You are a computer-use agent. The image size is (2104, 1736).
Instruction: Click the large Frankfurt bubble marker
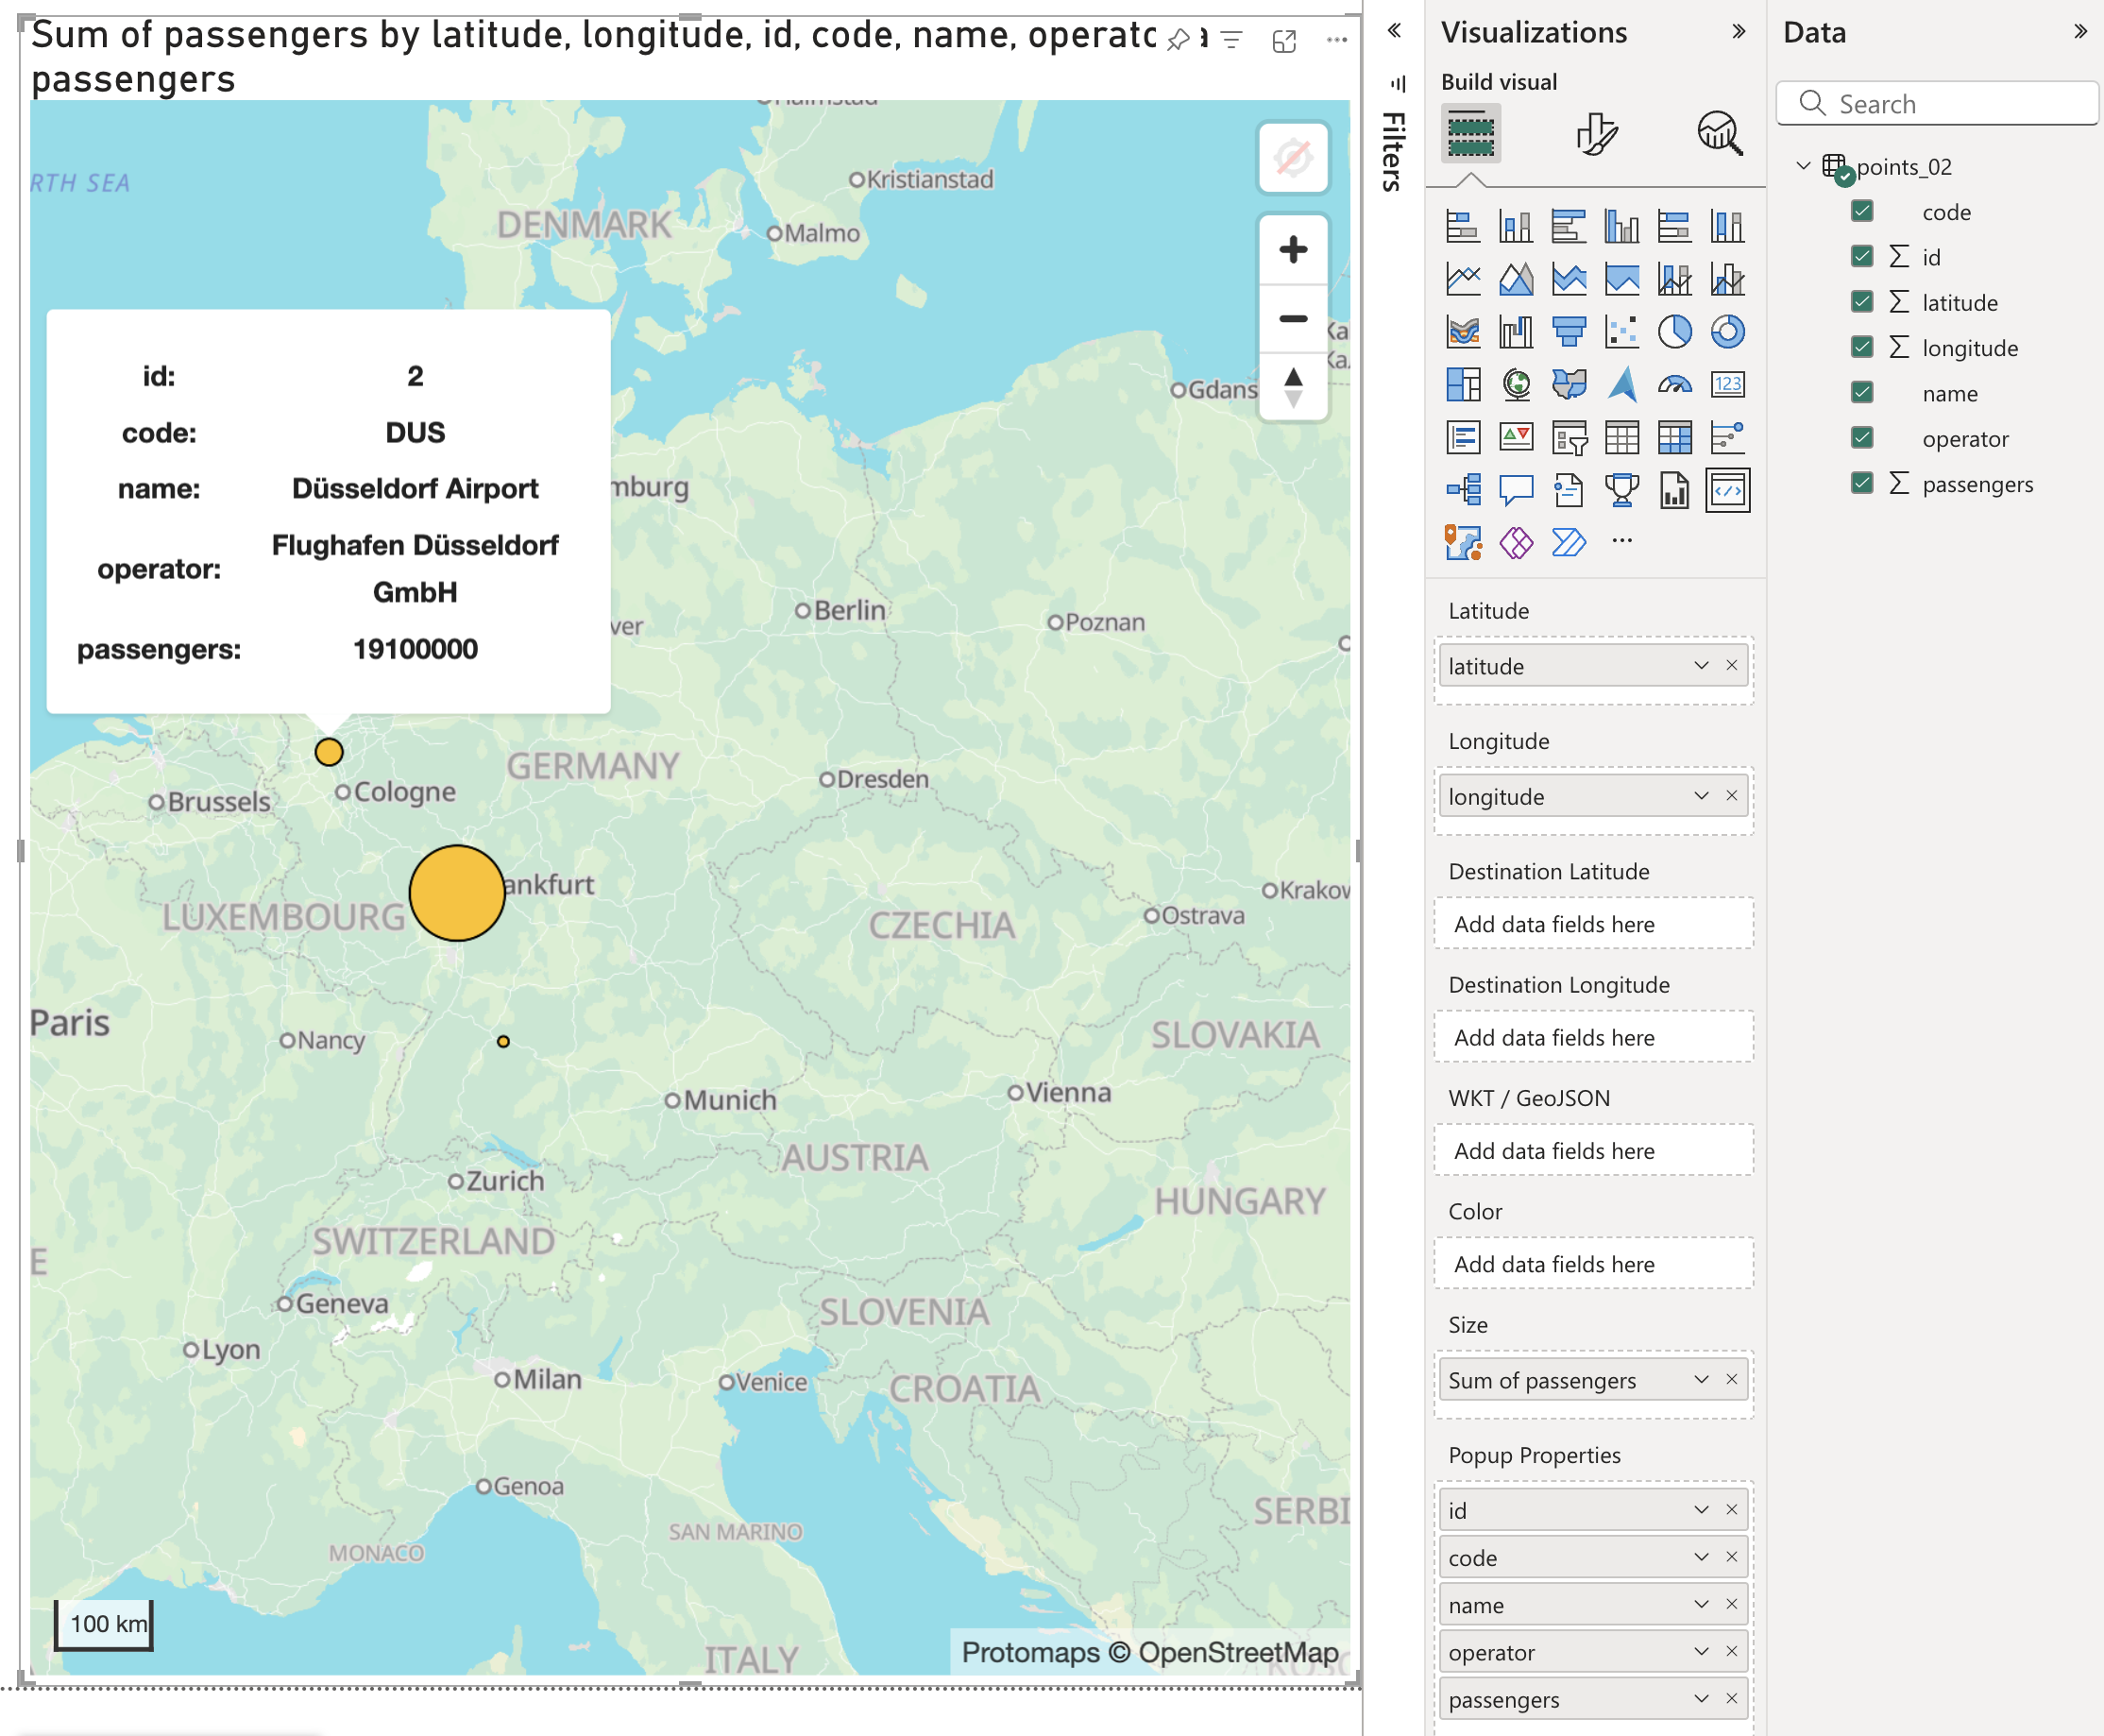tap(457, 893)
